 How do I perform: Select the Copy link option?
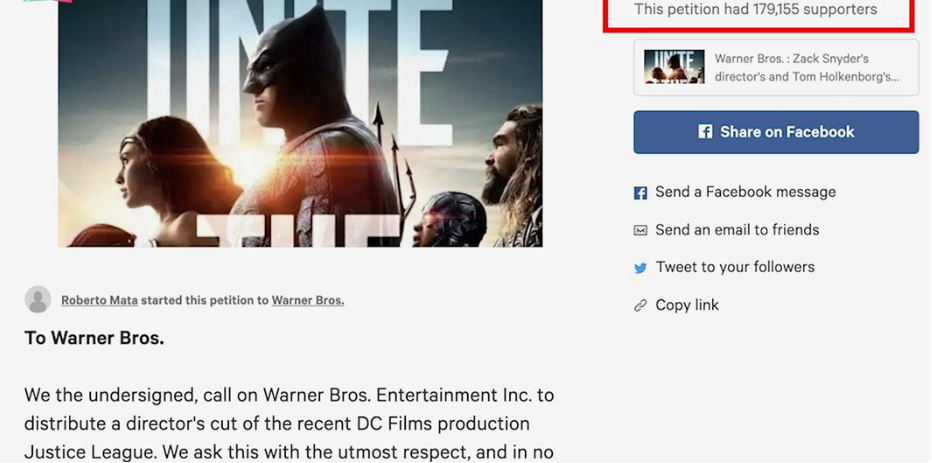point(687,305)
